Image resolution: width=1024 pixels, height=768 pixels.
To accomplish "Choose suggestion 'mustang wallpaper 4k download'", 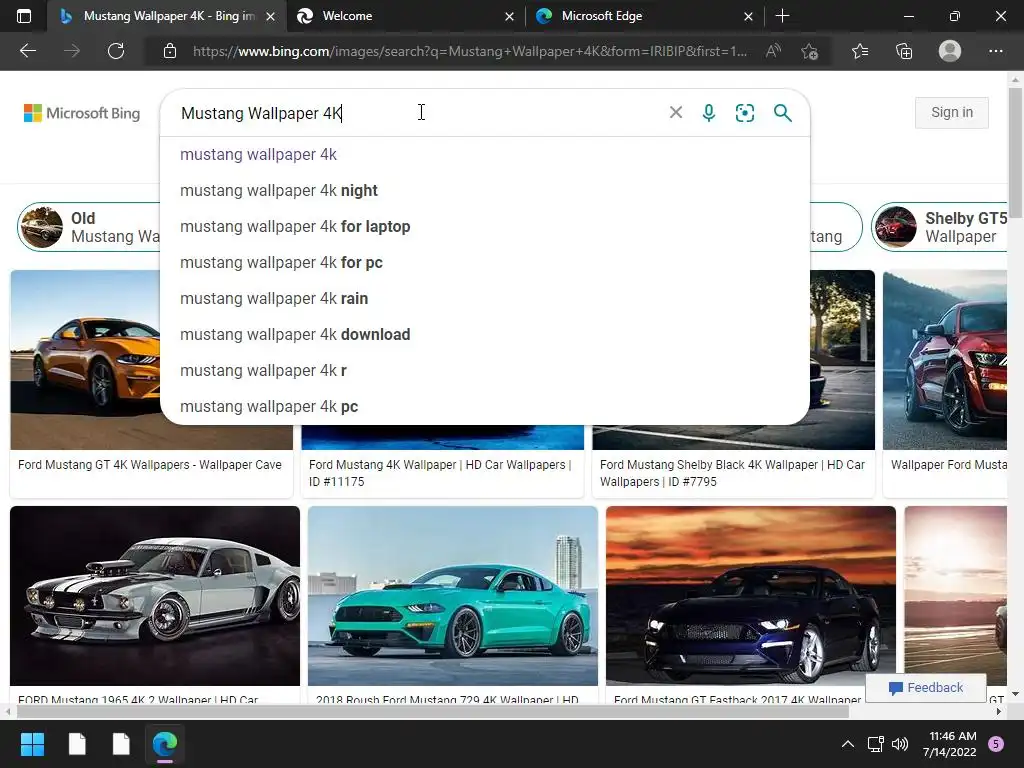I will point(485,334).
